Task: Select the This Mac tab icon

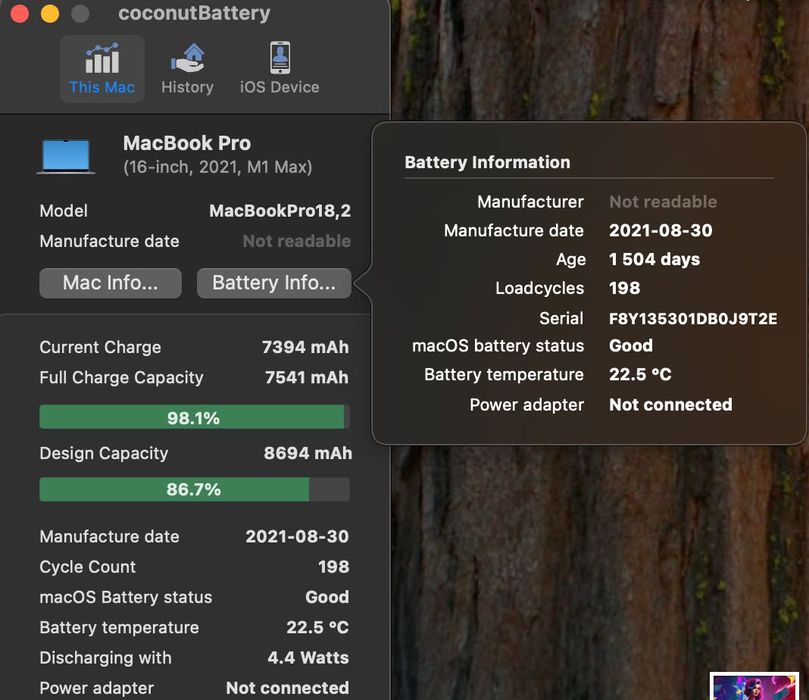Action: point(102,58)
